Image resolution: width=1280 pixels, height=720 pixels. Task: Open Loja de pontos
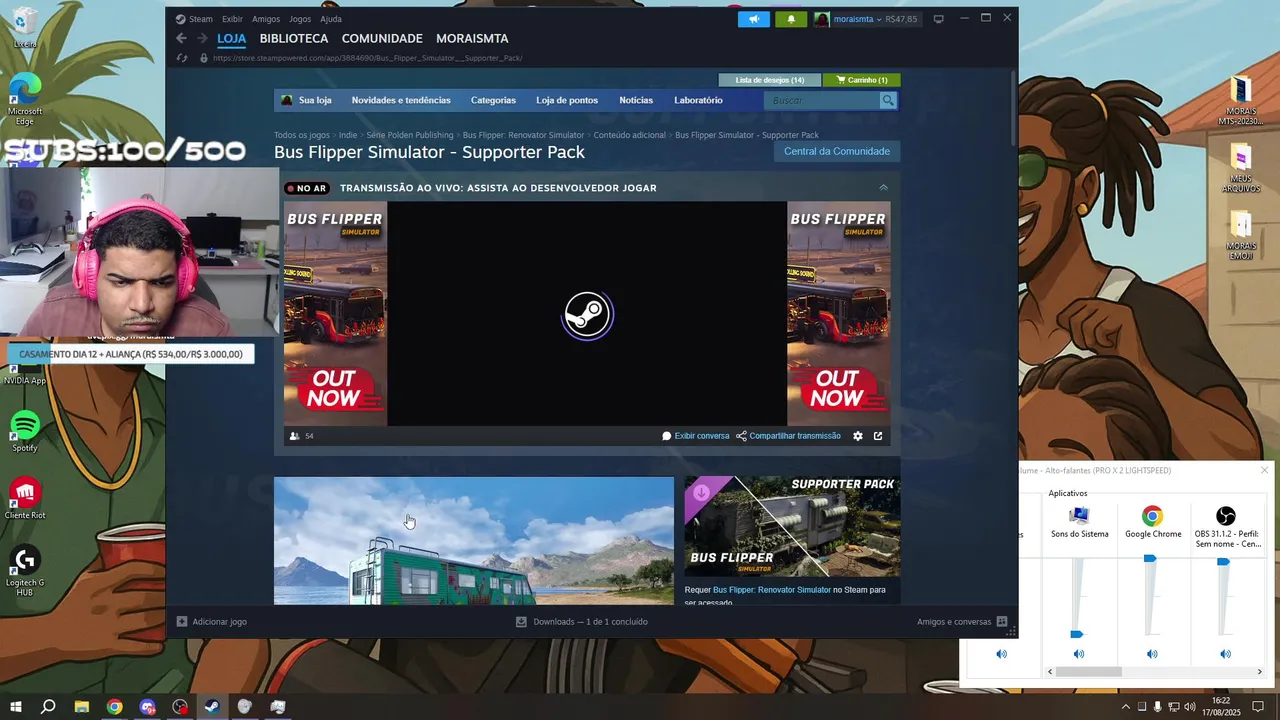[x=567, y=100]
